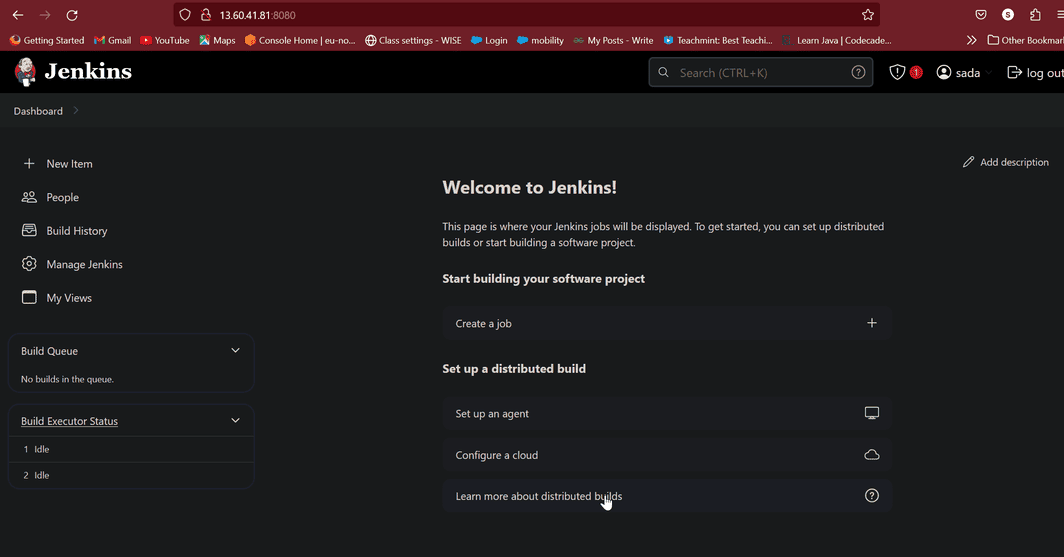Open YouTube bookmark

point(165,40)
